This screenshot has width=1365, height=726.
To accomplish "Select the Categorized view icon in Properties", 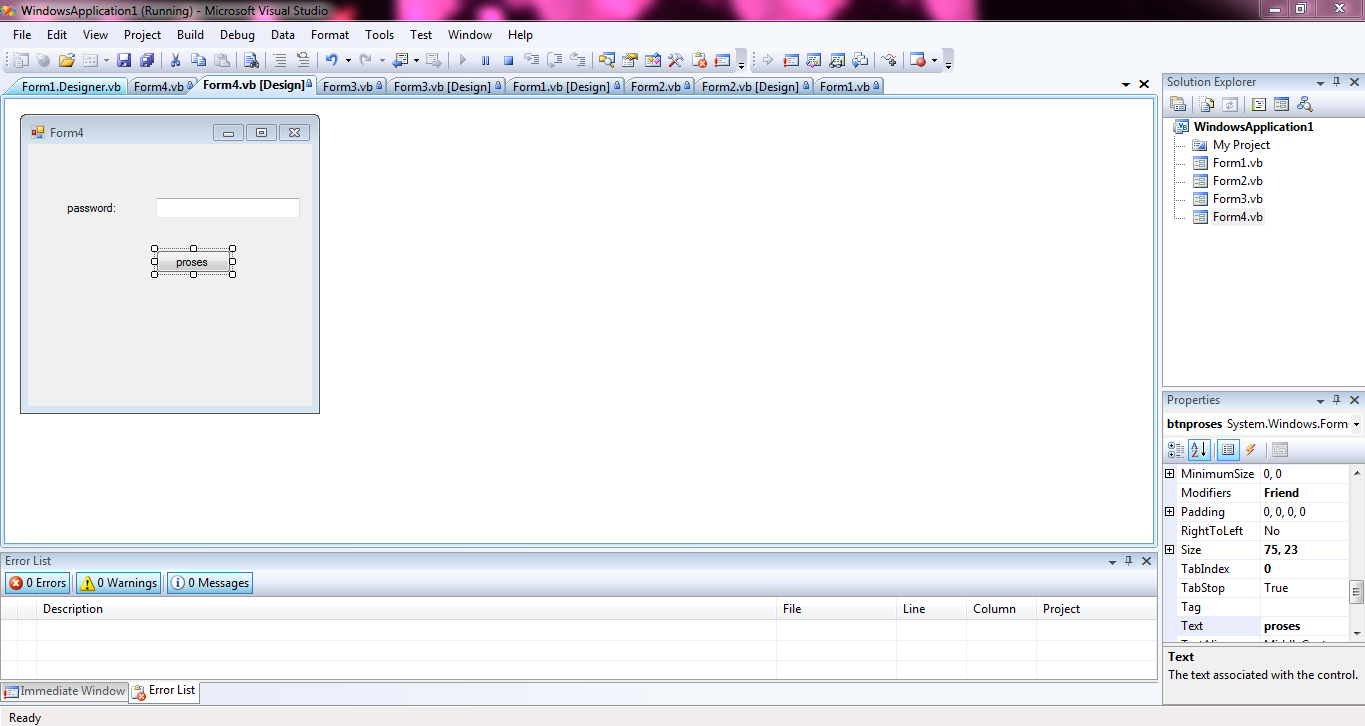I will 1176,450.
